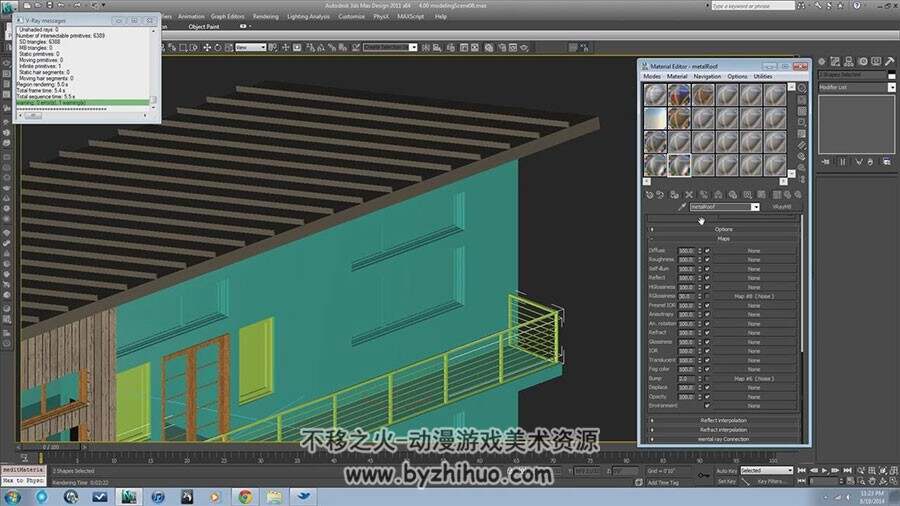900x506 pixels.
Task: Select the Rotate tool in main toolbar
Action: point(218,48)
